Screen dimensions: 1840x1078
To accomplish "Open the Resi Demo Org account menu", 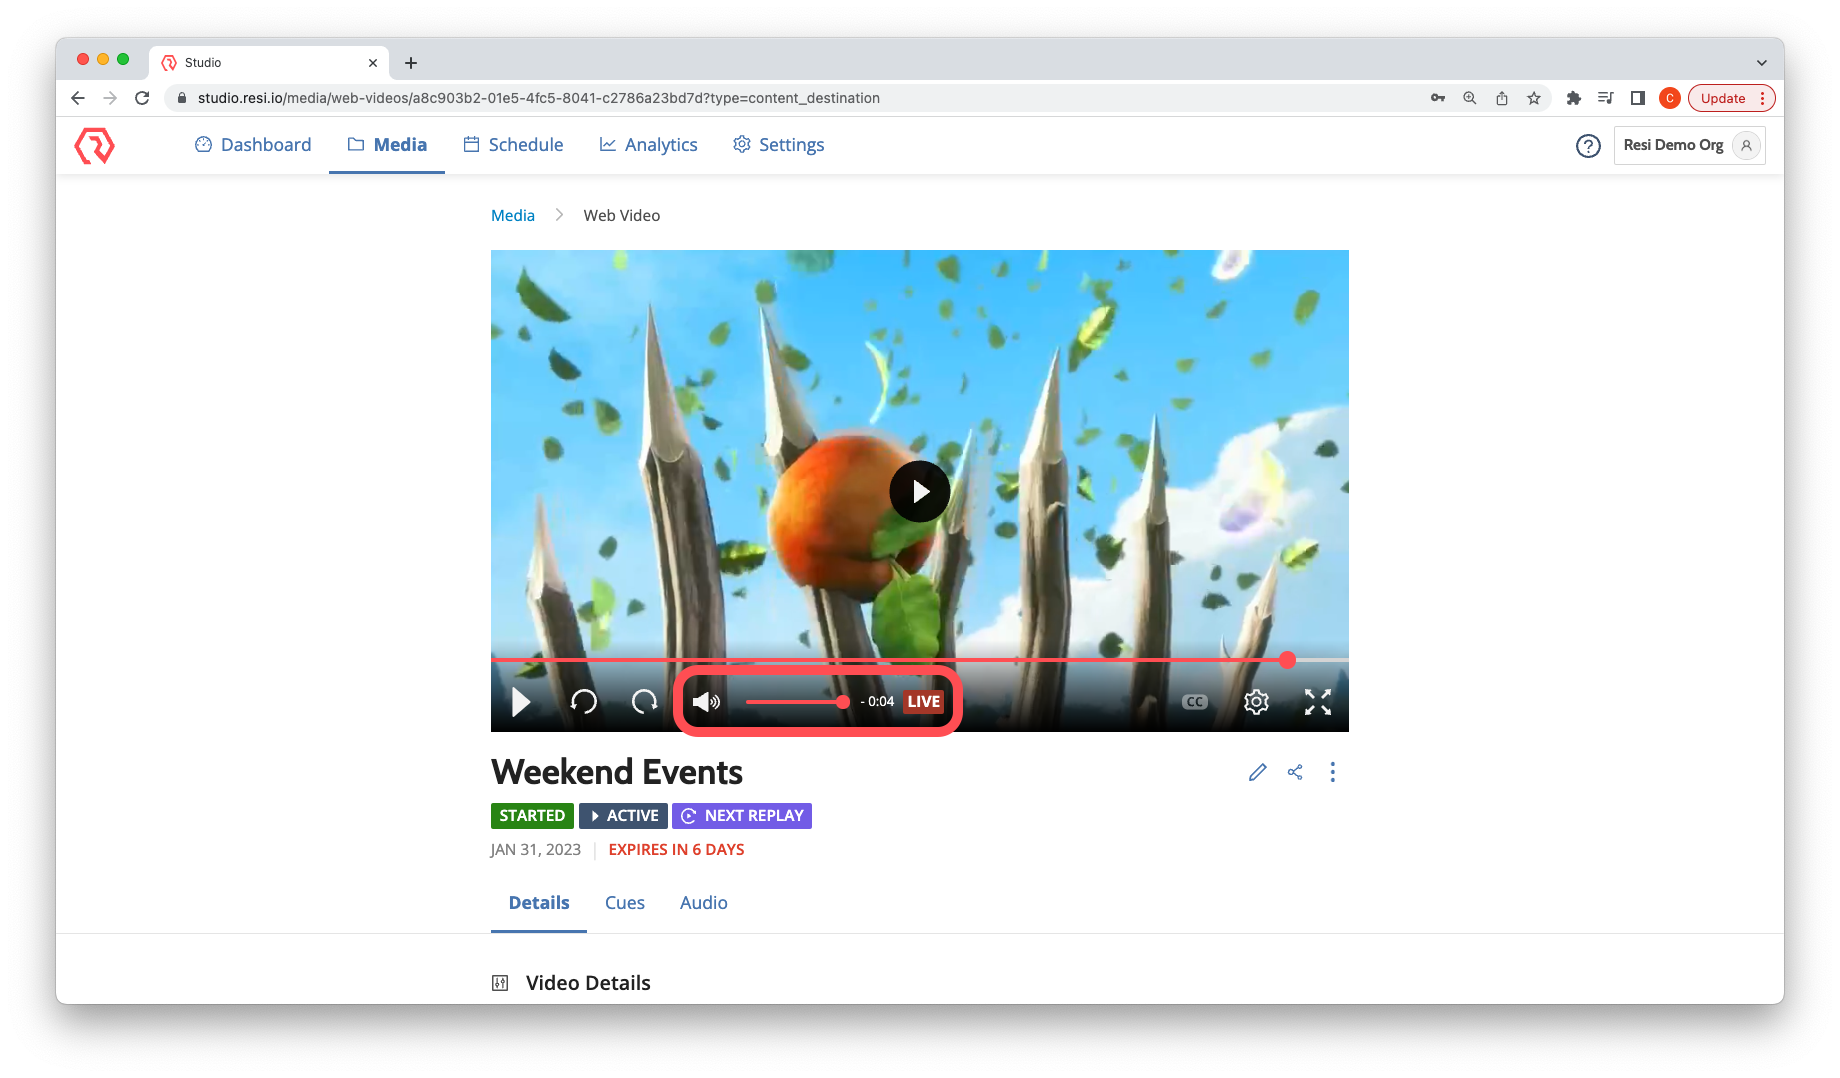I will 1689,145.
